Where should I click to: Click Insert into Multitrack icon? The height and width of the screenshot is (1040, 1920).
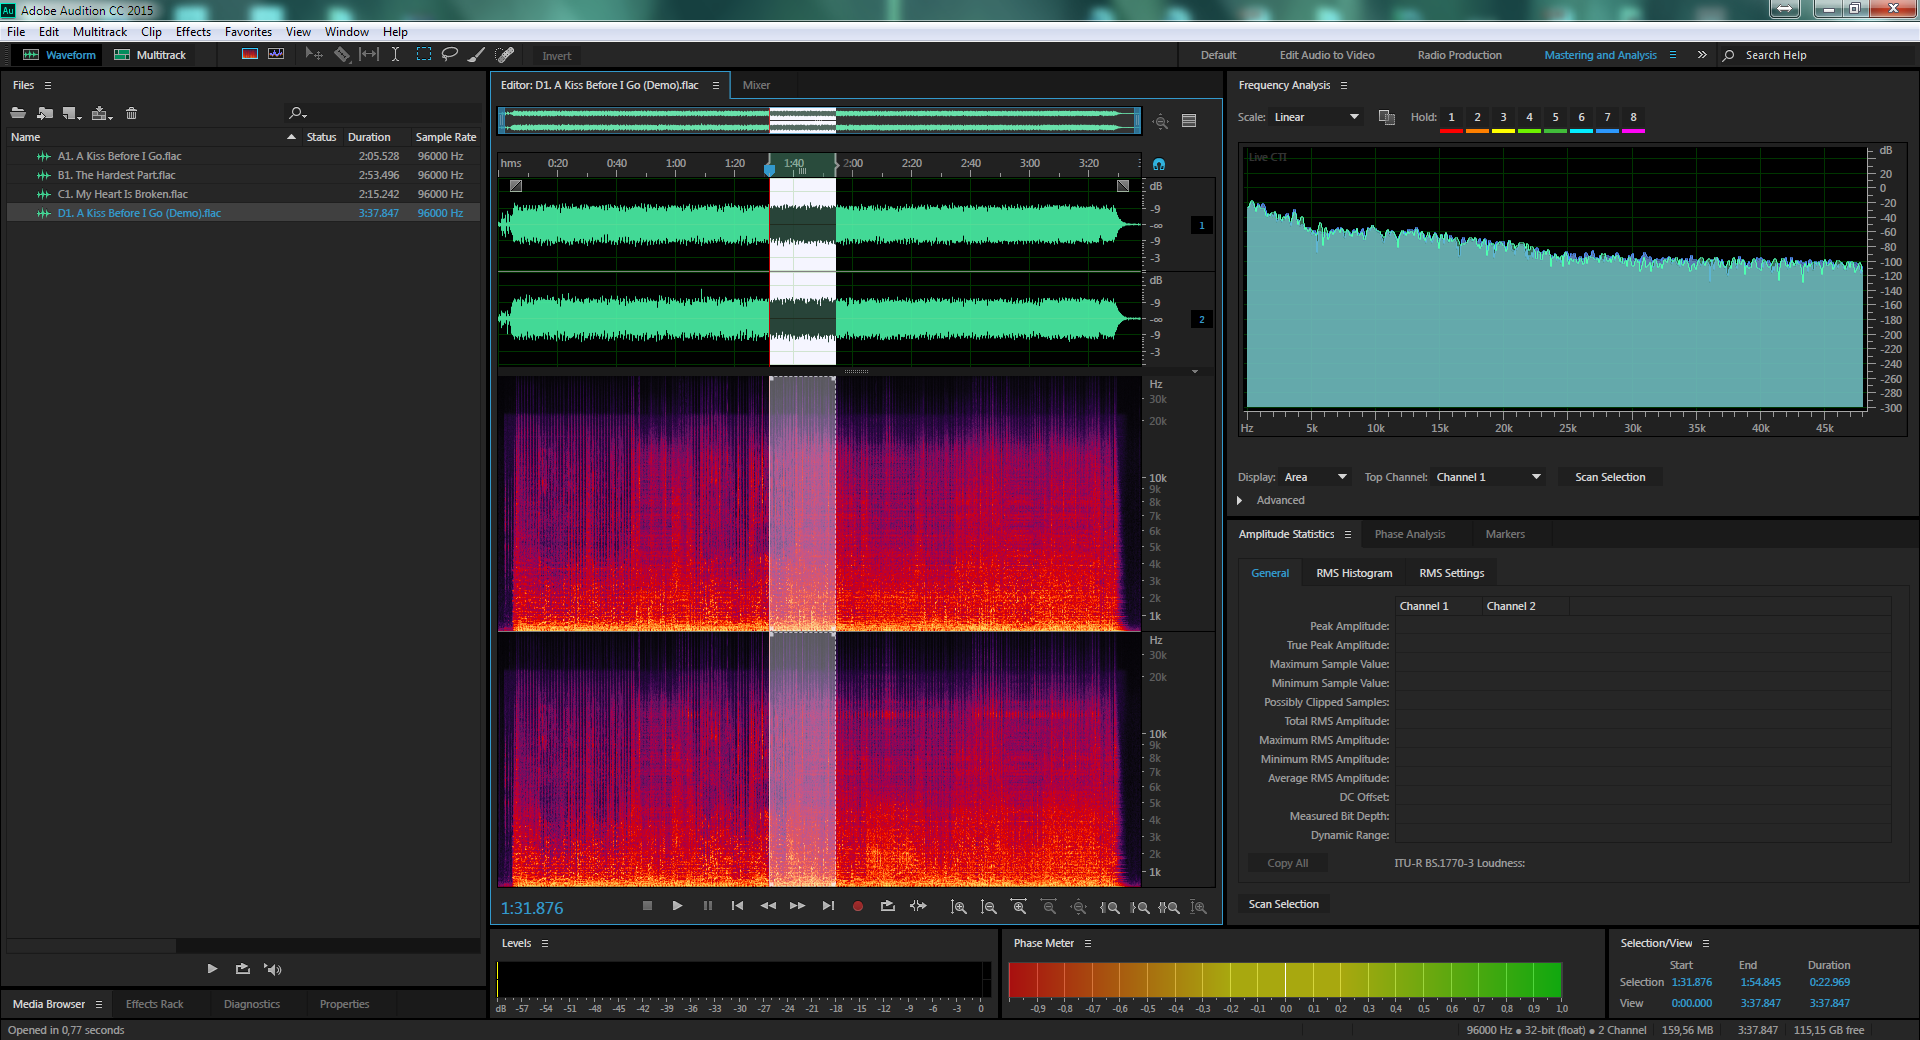(x=101, y=113)
